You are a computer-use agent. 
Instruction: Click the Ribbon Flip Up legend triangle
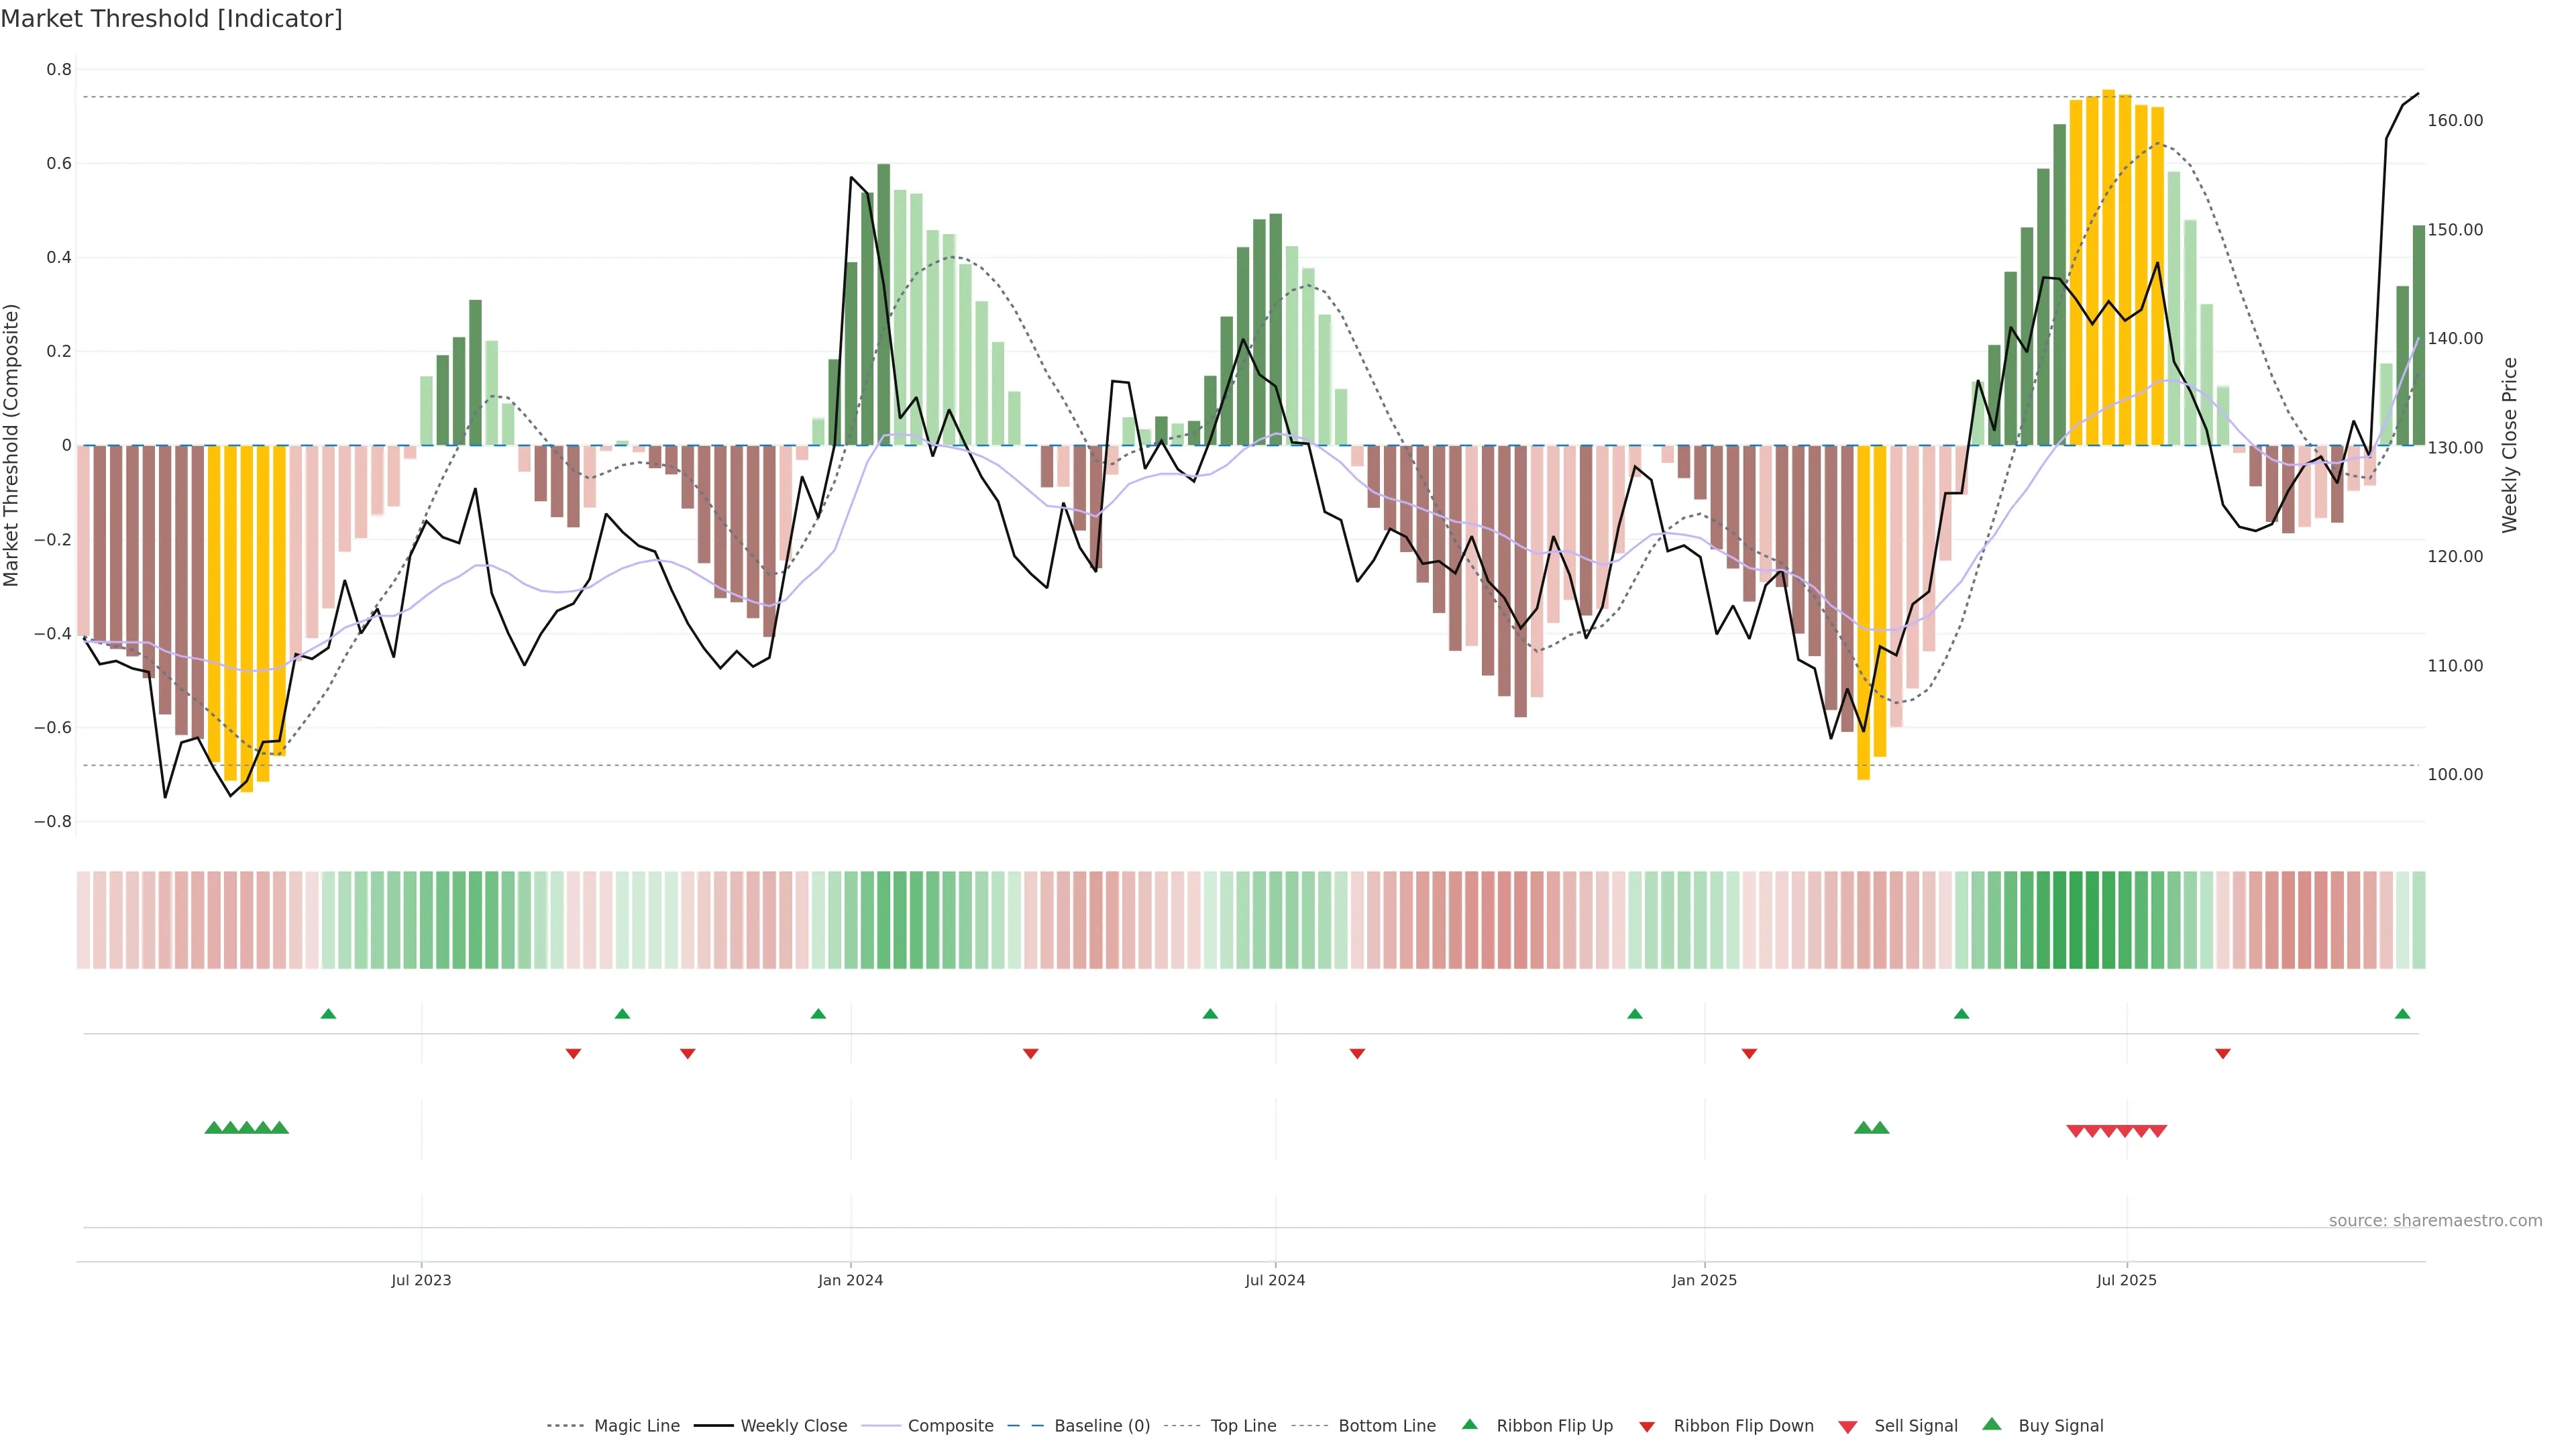coord(1469,1424)
